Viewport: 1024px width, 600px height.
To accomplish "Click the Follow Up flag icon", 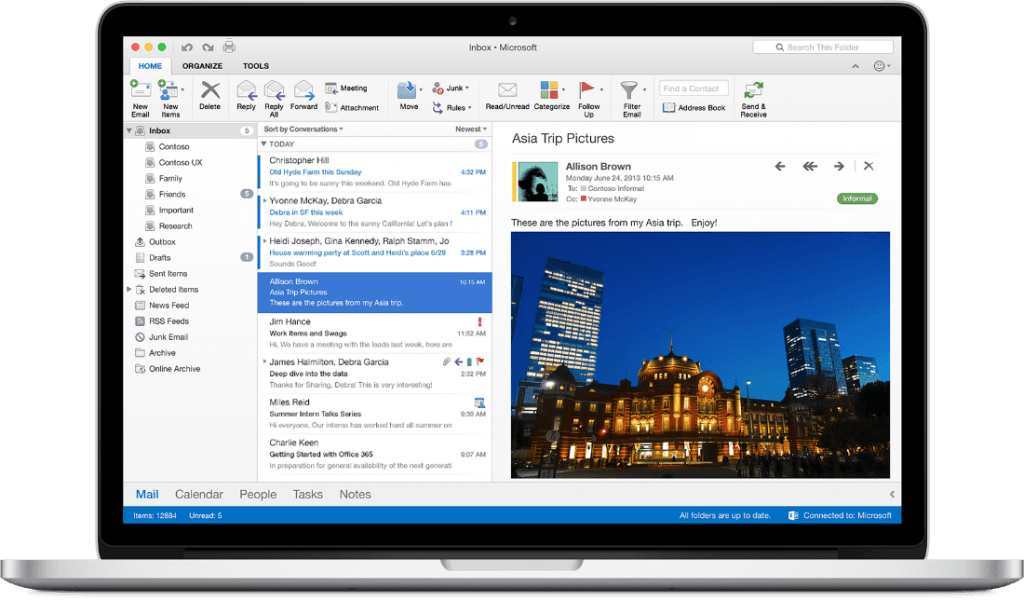I will pos(589,91).
